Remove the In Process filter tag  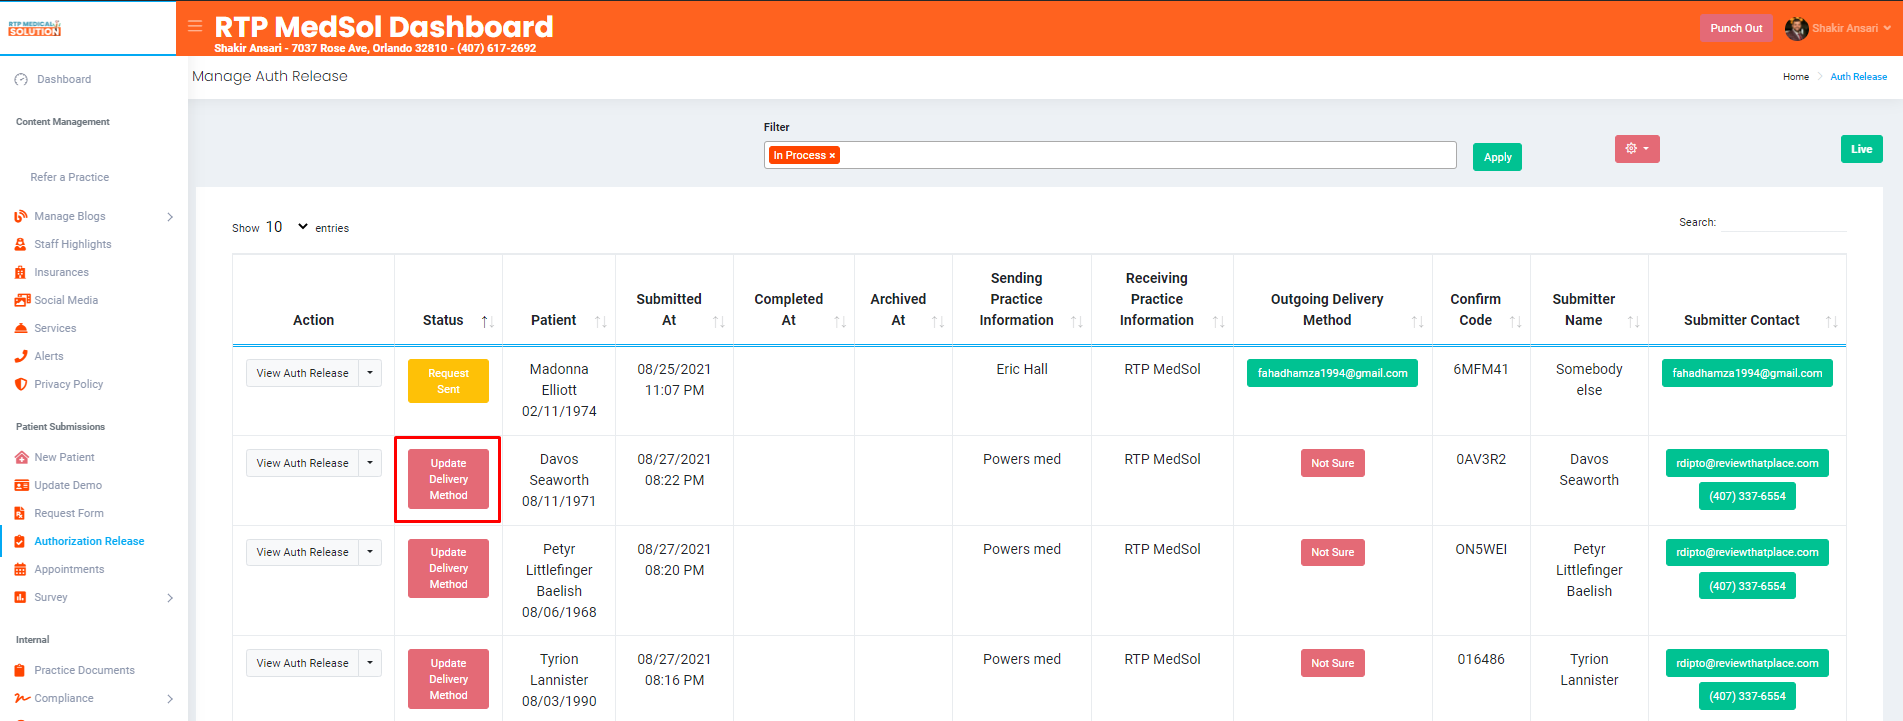pos(832,155)
